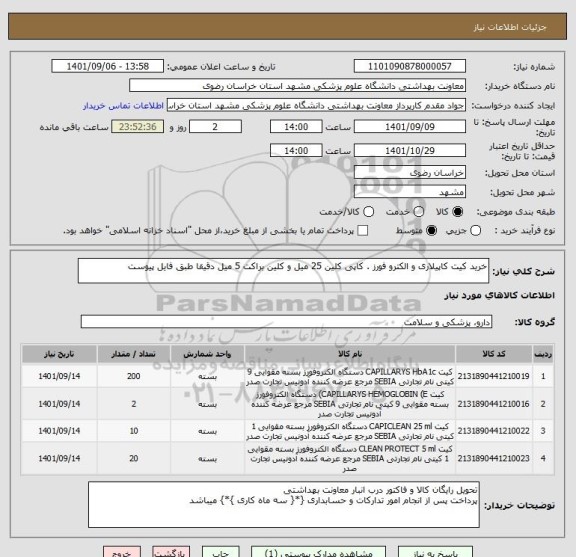Select the متوسط purchase type radio
This screenshot has width=576, height=557.
click(x=431, y=231)
